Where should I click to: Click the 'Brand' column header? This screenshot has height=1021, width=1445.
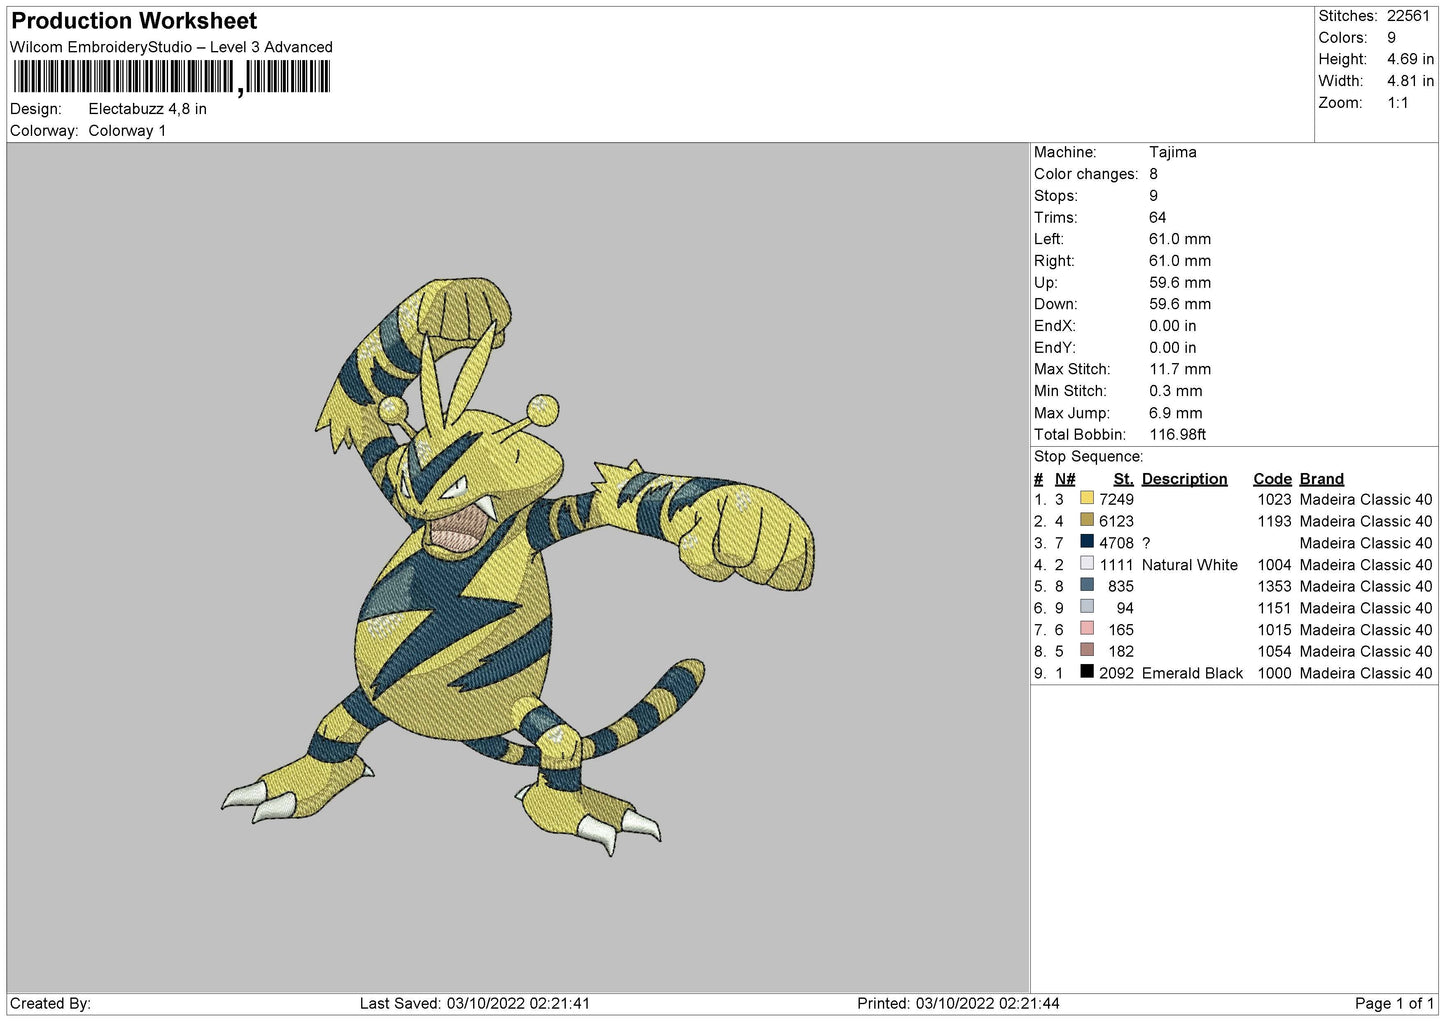[x=1322, y=479]
